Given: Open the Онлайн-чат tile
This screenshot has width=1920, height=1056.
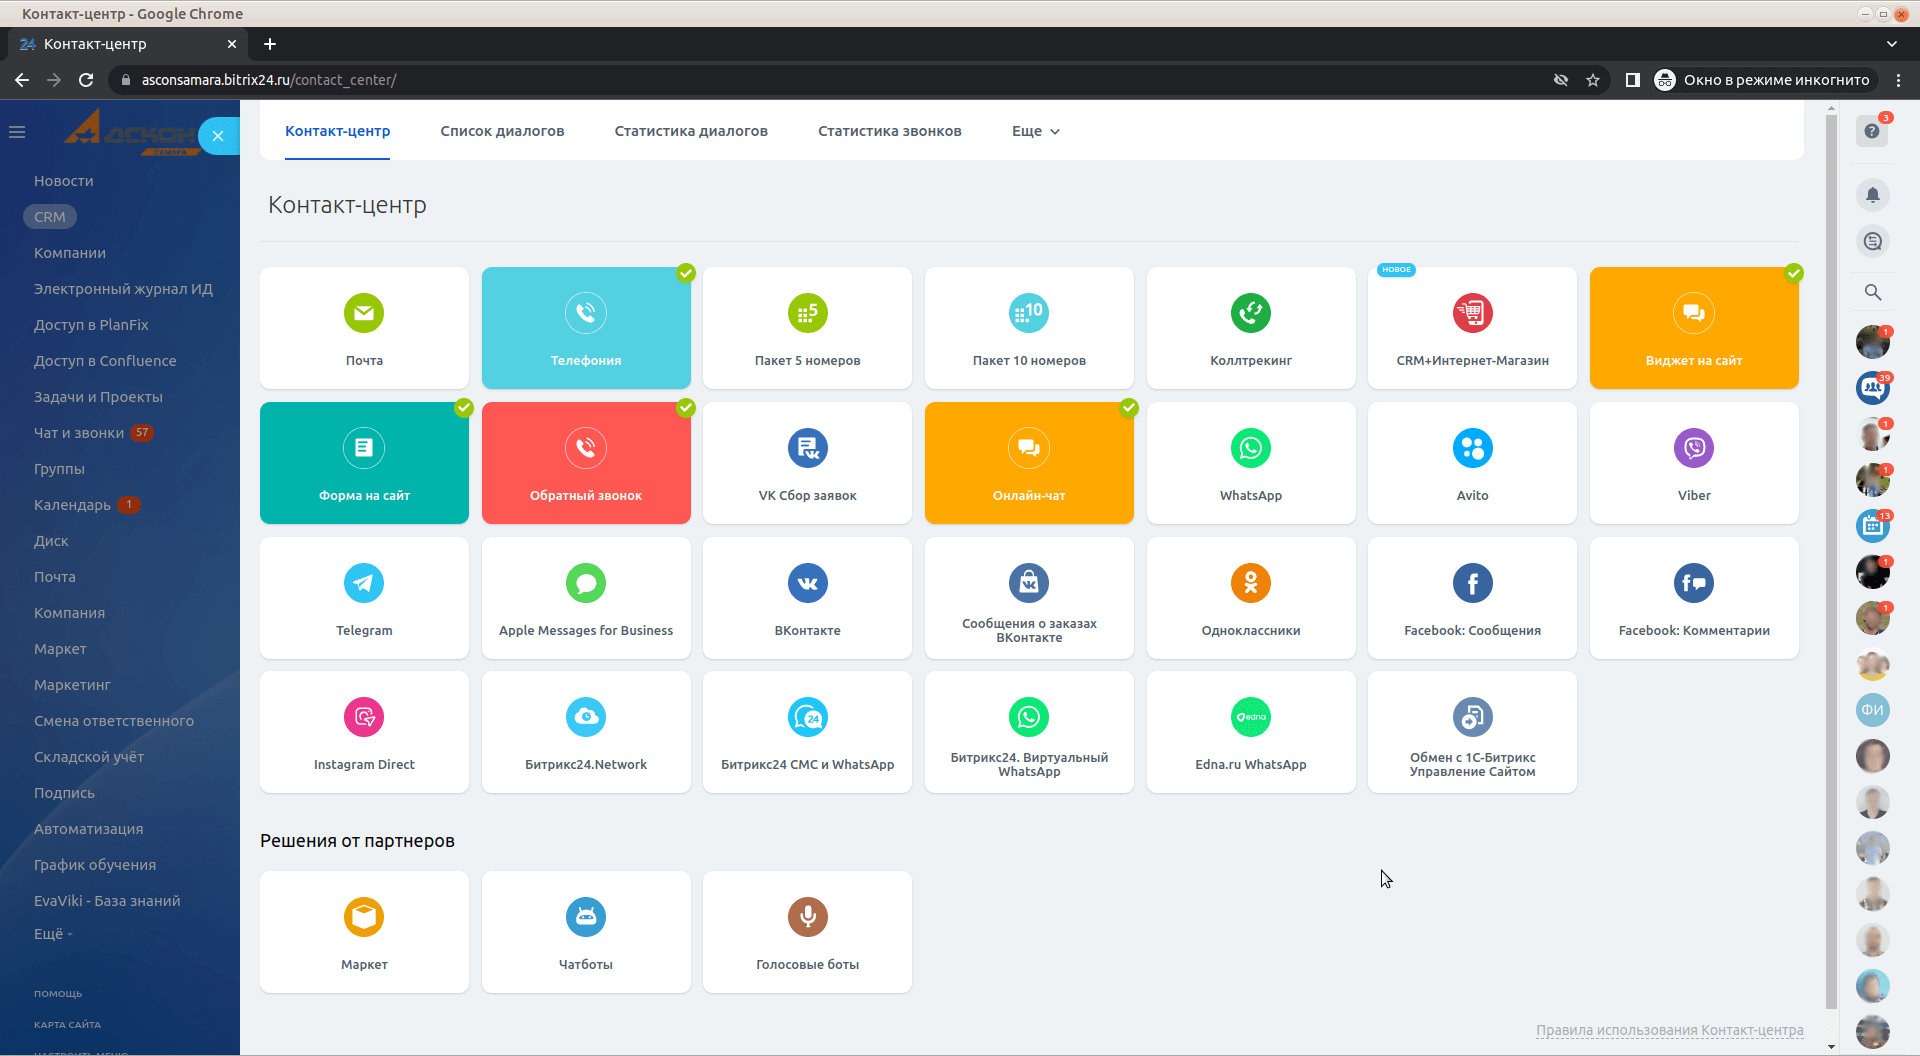Looking at the screenshot, I should [x=1029, y=463].
